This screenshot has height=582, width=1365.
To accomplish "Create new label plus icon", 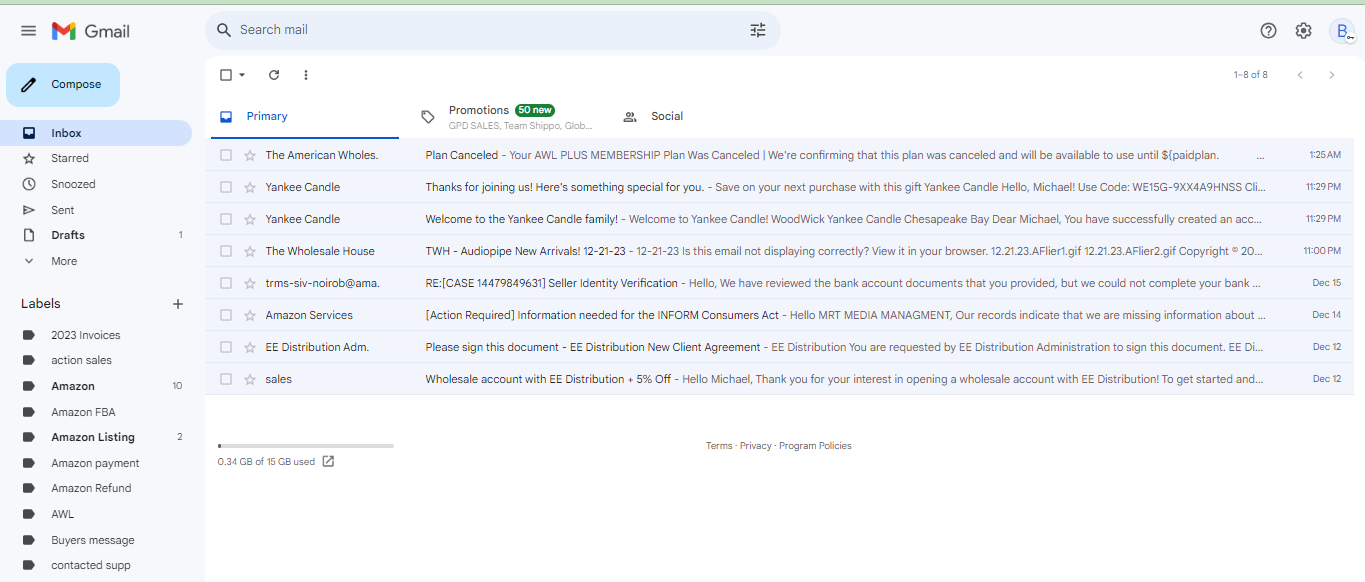I will point(178,304).
